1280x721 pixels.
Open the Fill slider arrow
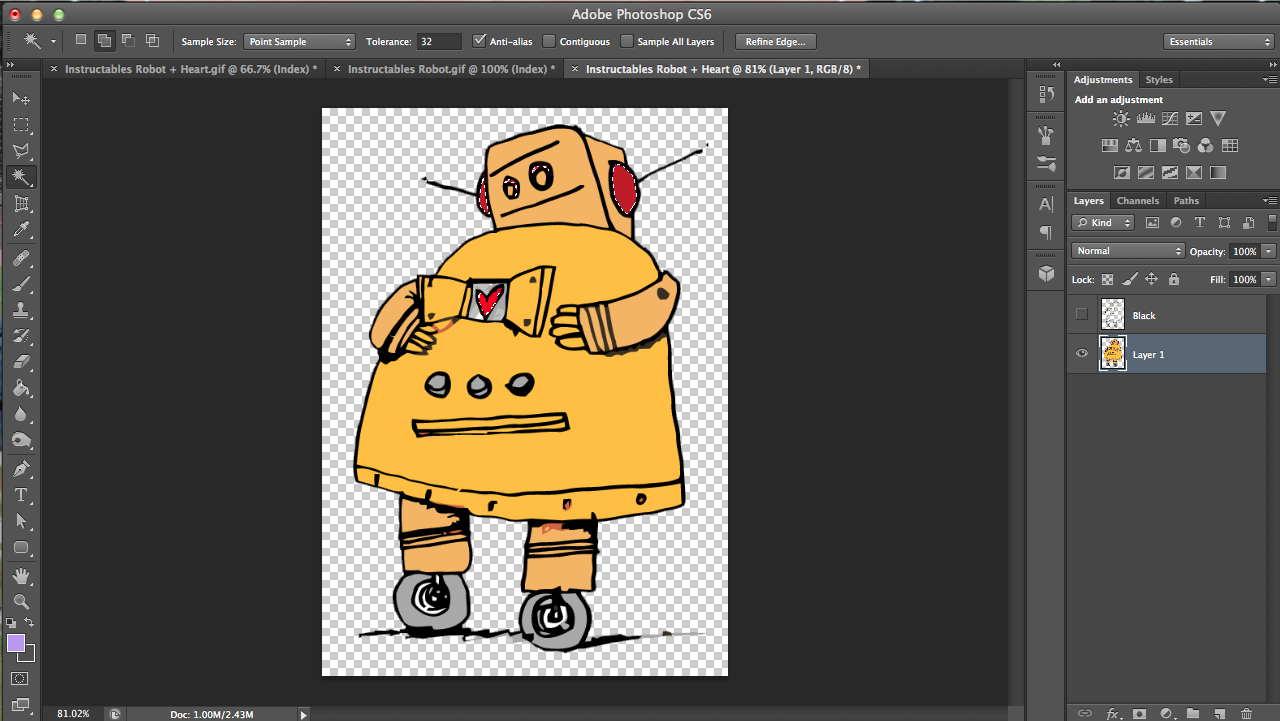[1269, 280]
